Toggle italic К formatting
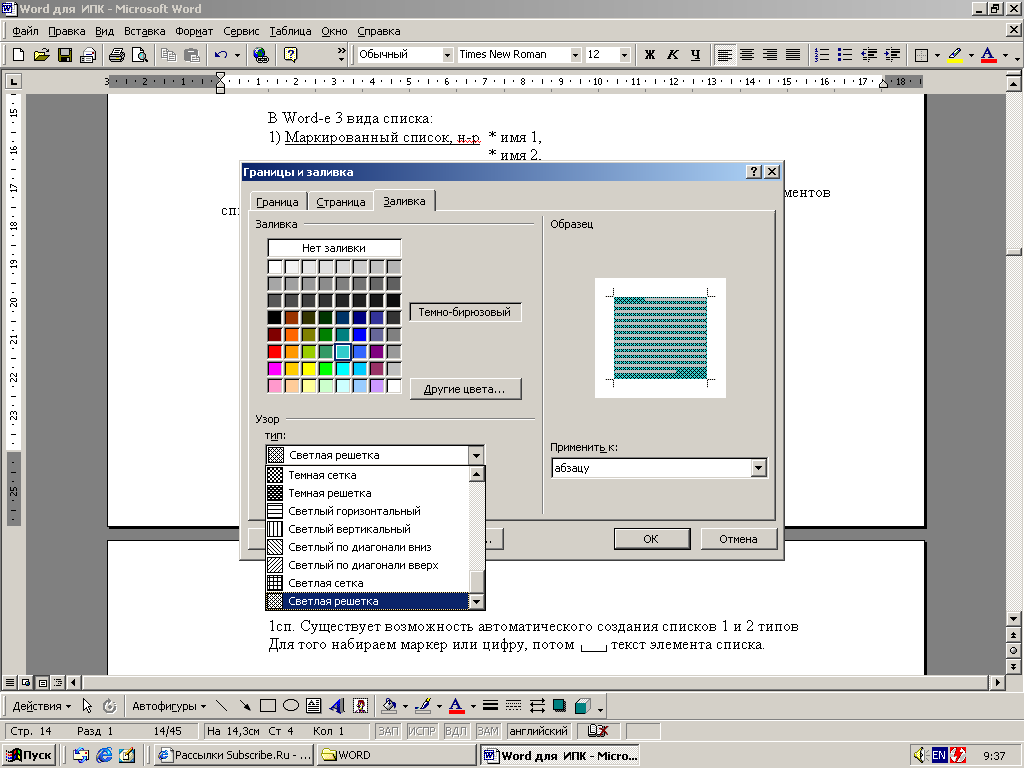Screen dimensions: 1024x768 tap(673, 55)
